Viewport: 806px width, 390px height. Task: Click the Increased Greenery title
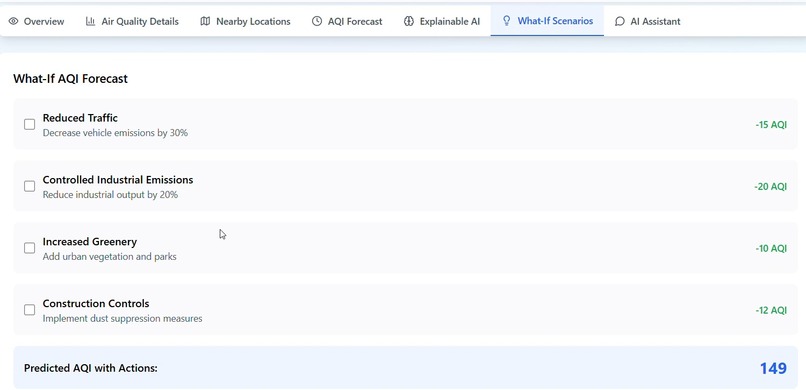tap(89, 242)
